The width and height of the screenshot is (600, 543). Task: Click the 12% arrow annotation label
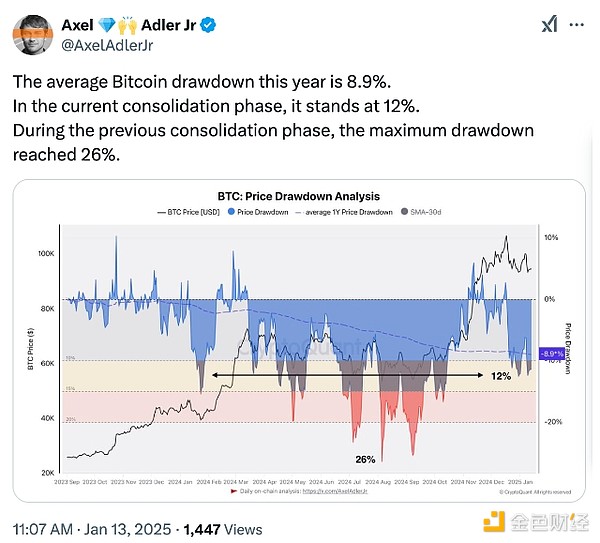pyautogui.click(x=501, y=376)
